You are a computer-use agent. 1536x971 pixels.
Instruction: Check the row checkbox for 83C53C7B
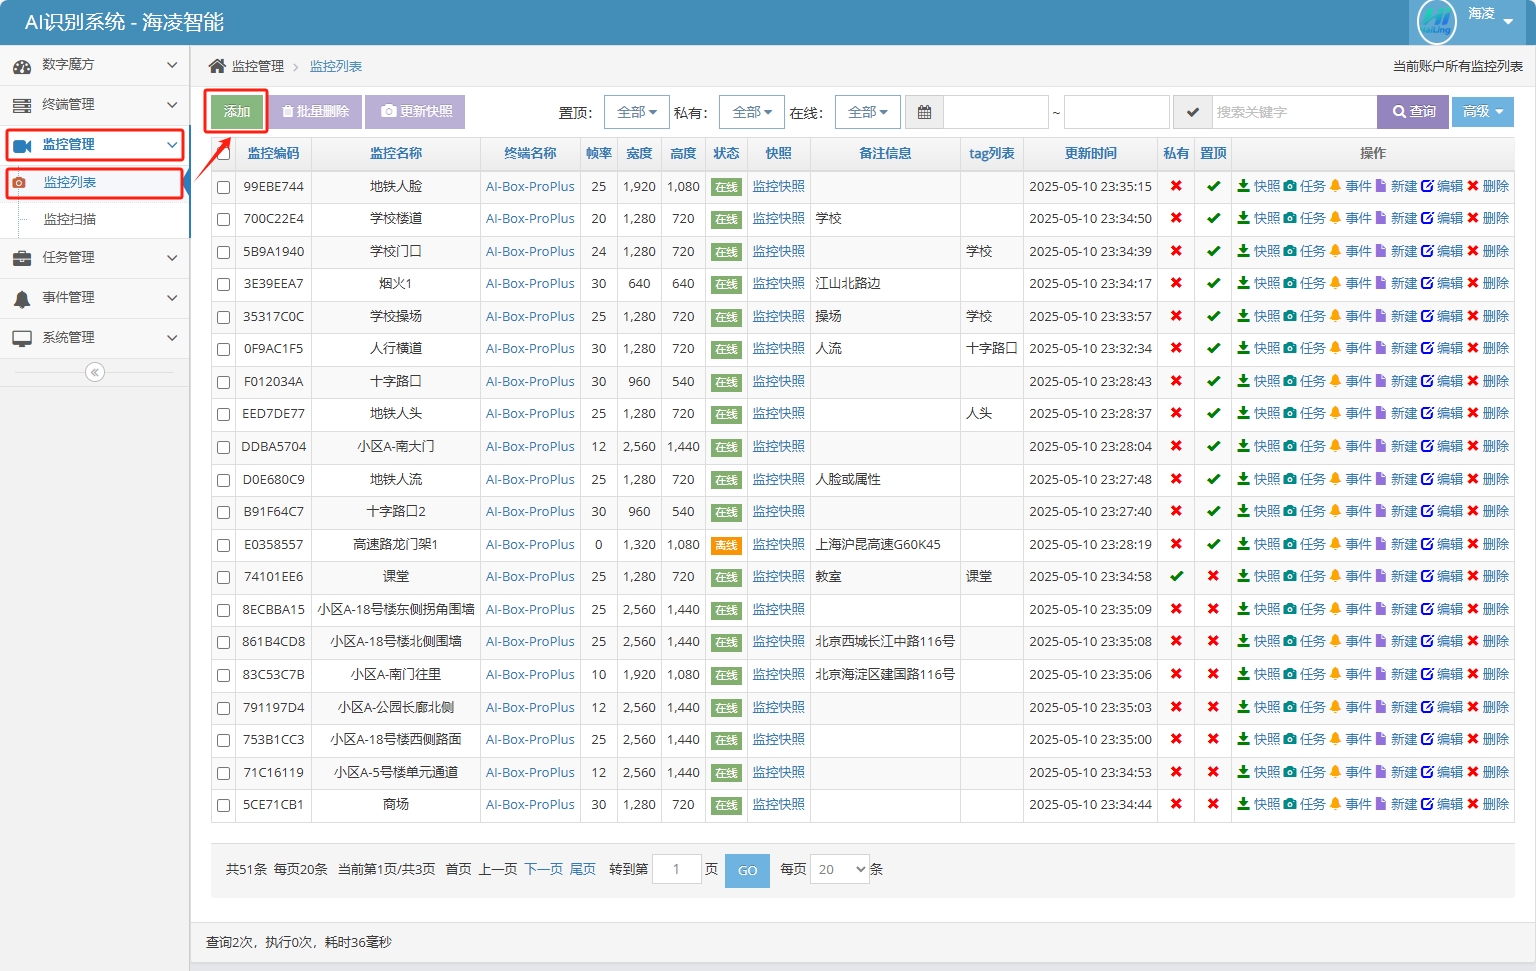[224, 675]
